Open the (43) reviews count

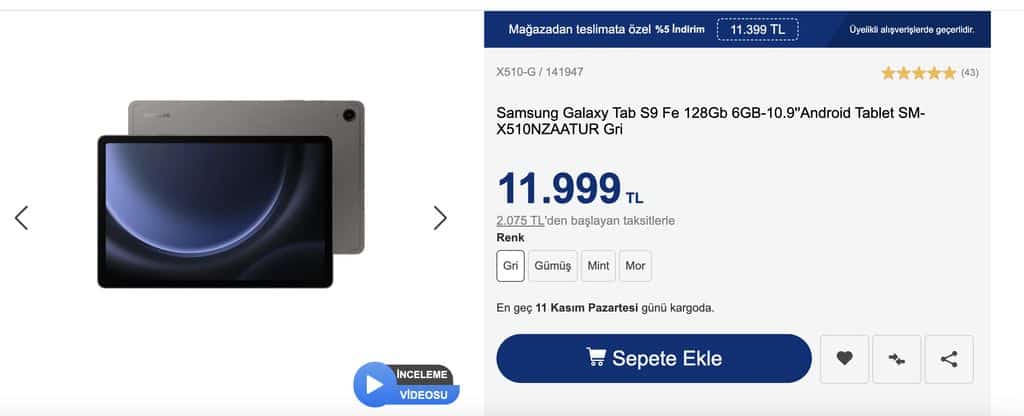tap(970, 73)
